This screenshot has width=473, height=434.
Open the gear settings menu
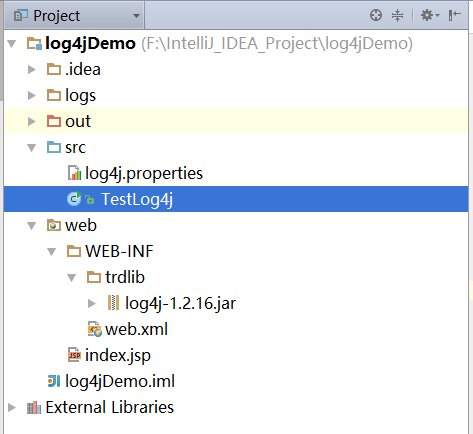430,15
